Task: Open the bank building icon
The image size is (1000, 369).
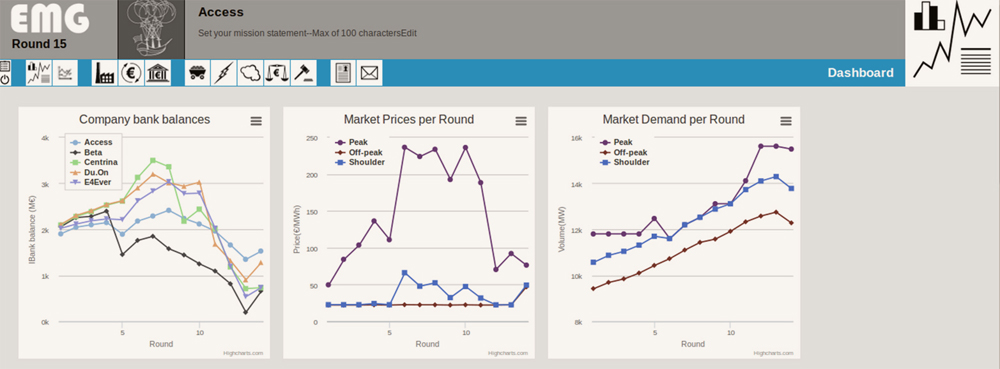Action: [158, 73]
